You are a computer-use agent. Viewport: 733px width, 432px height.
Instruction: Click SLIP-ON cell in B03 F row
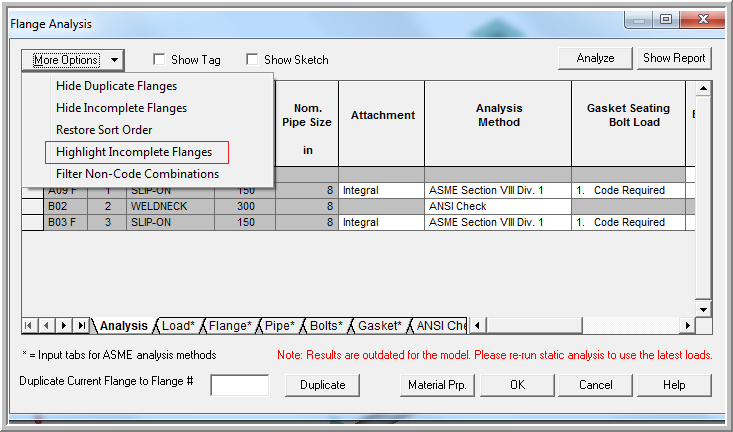(170, 222)
